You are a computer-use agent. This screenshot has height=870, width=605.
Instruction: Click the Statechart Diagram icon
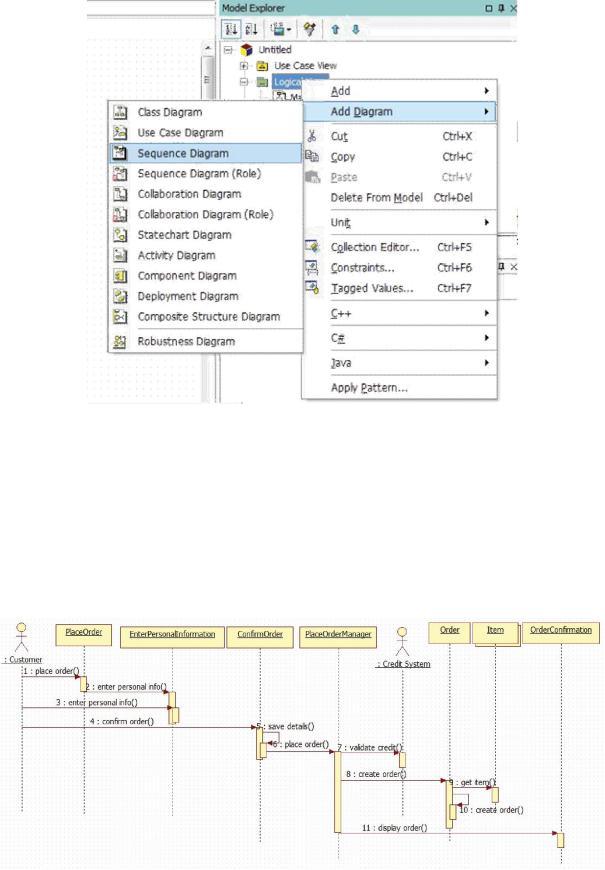coord(120,235)
